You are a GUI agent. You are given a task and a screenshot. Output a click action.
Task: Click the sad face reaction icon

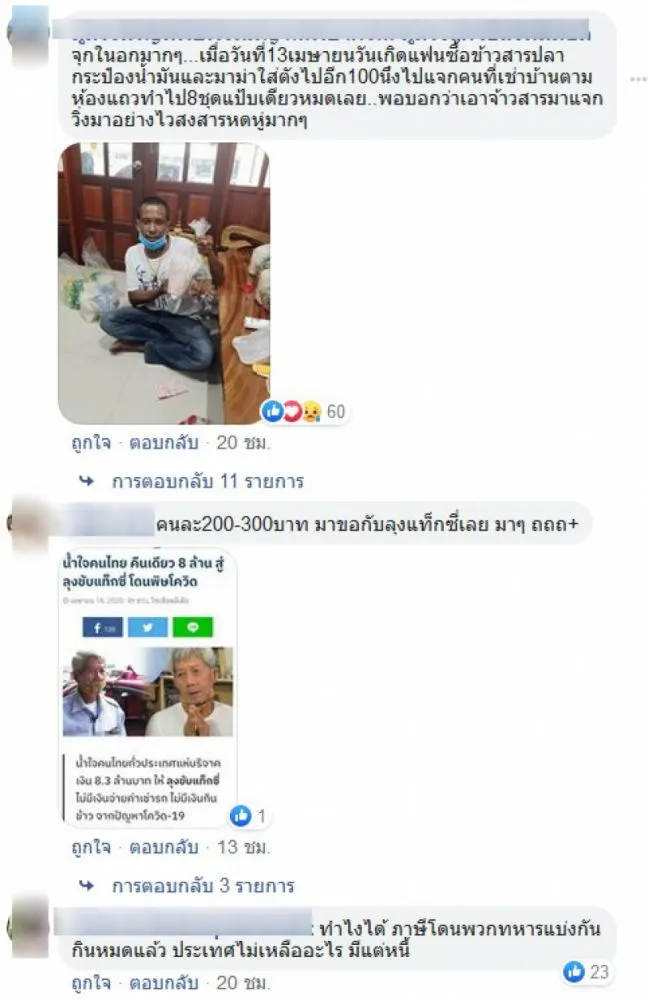311,412
